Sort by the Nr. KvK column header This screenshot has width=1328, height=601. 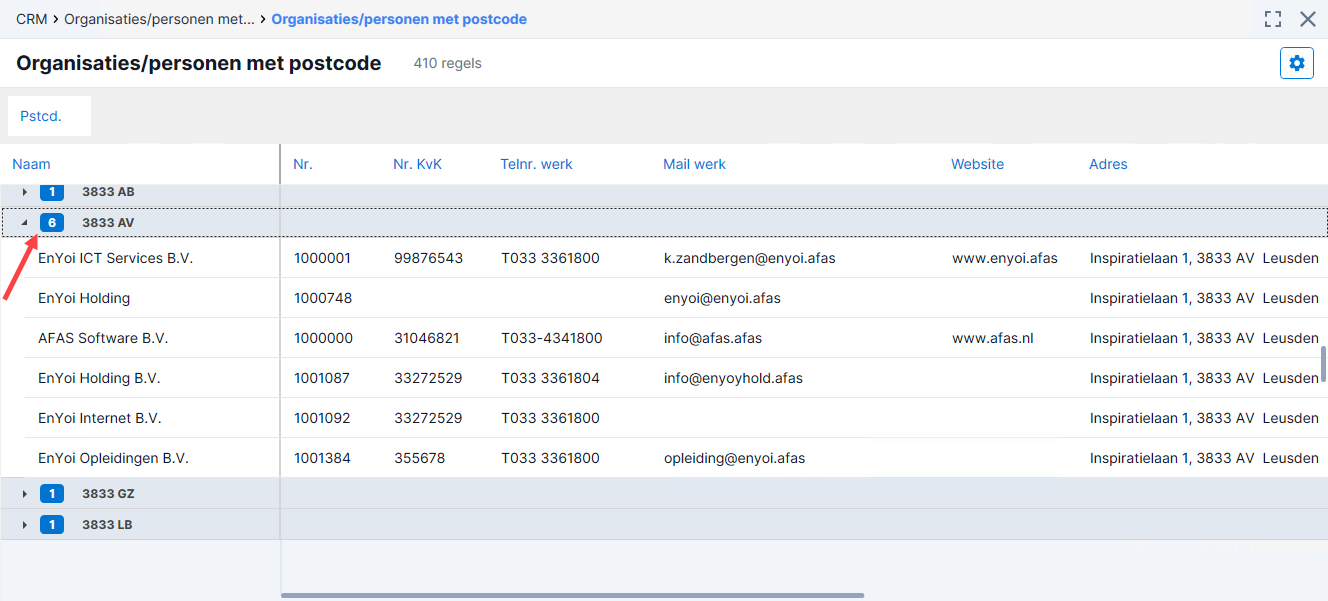tap(417, 164)
